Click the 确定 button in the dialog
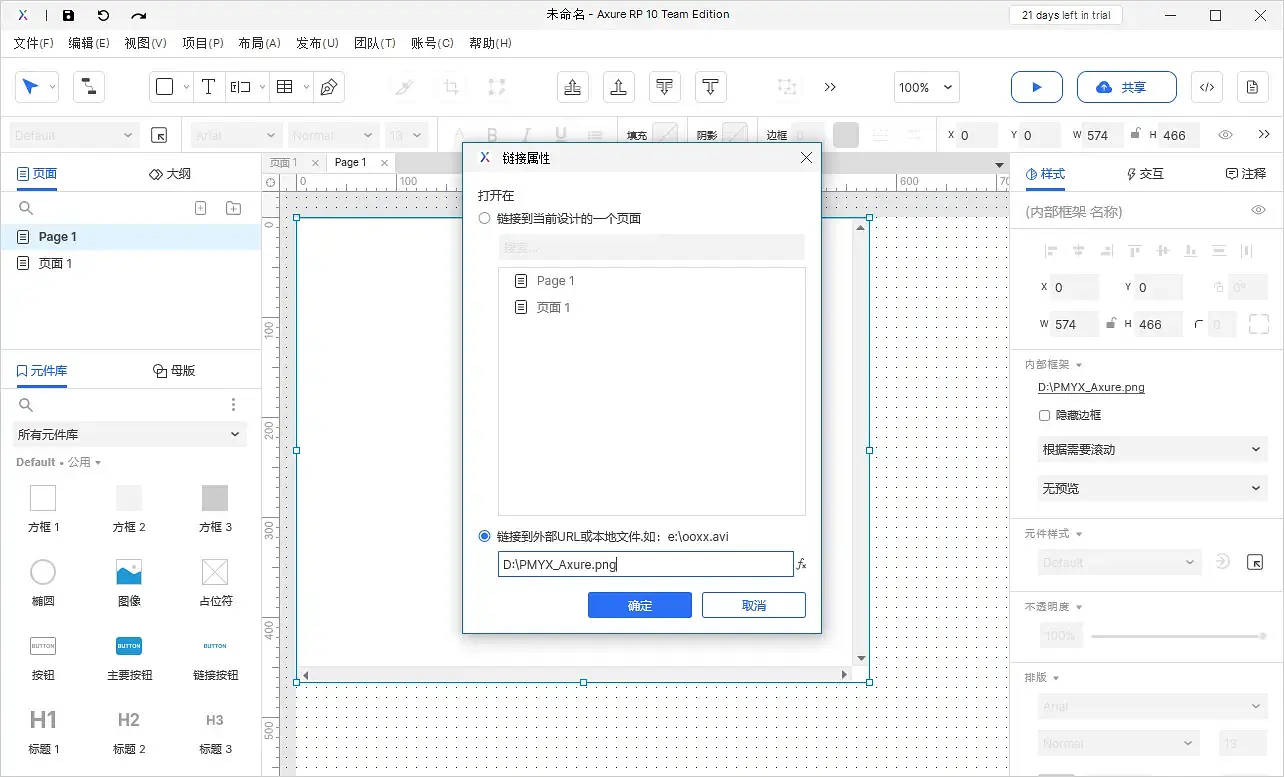The height and width of the screenshot is (777, 1284). pyautogui.click(x=639, y=604)
